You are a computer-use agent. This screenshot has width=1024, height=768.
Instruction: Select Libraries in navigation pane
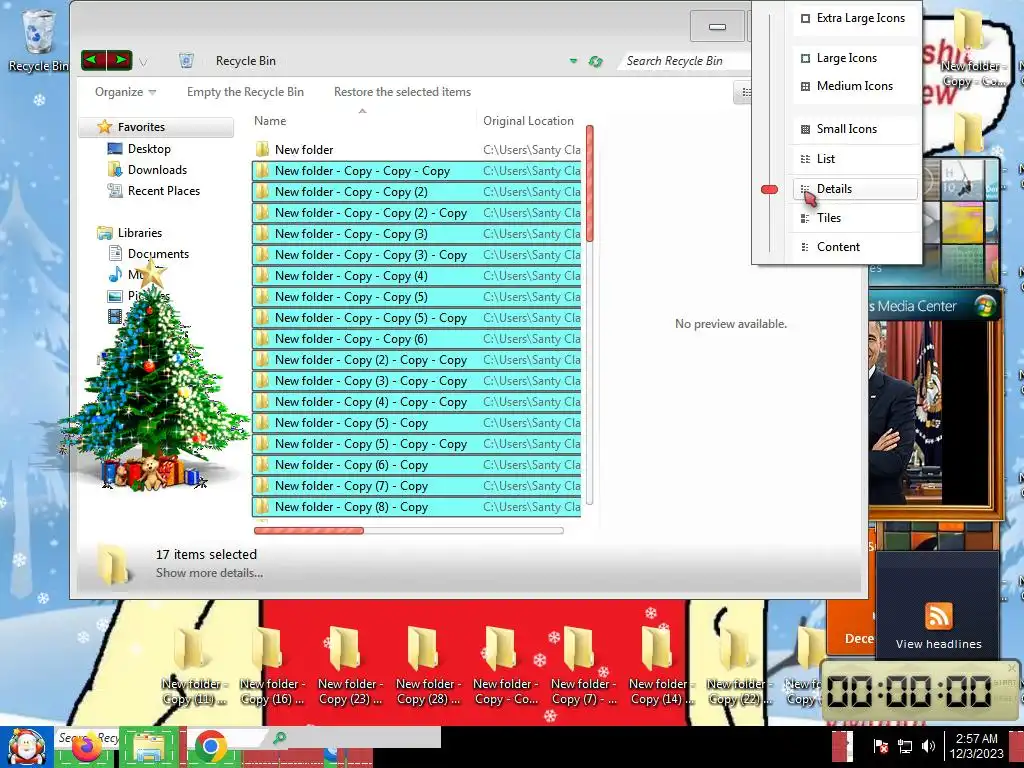140,232
